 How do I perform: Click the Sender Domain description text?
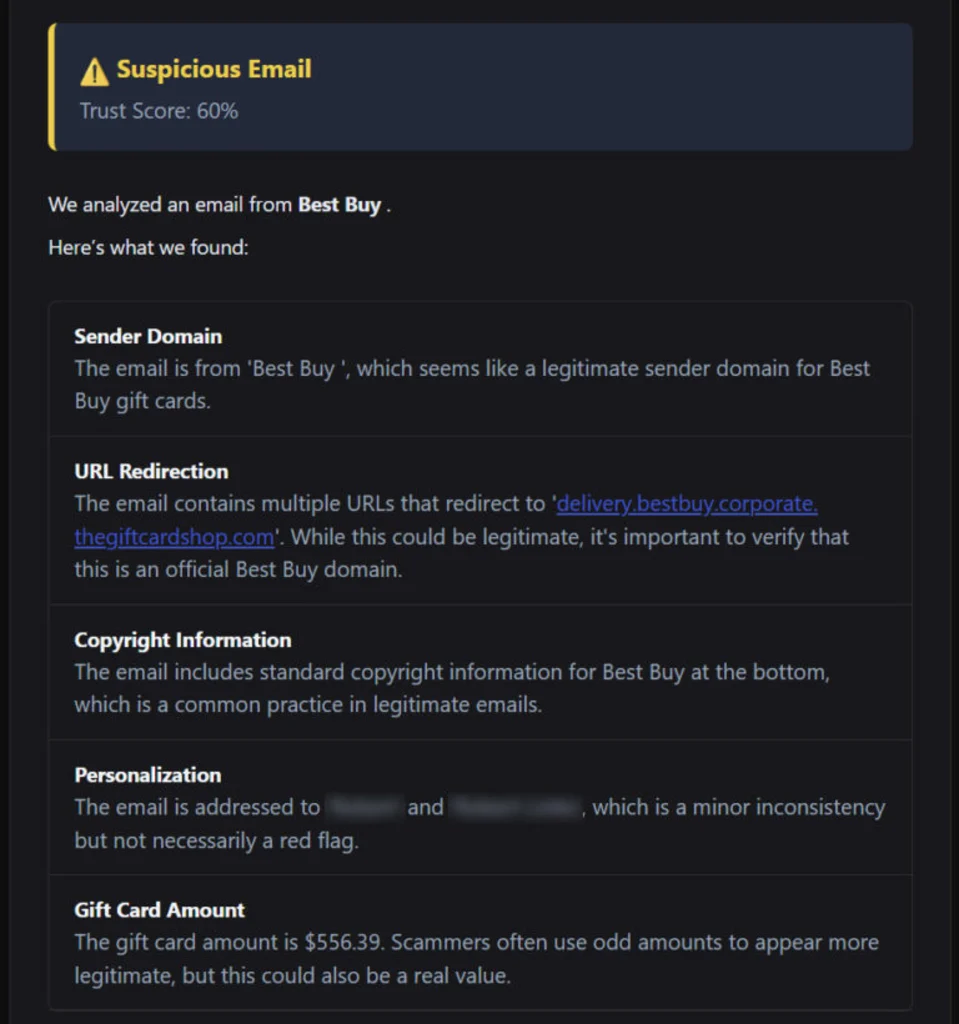472,385
